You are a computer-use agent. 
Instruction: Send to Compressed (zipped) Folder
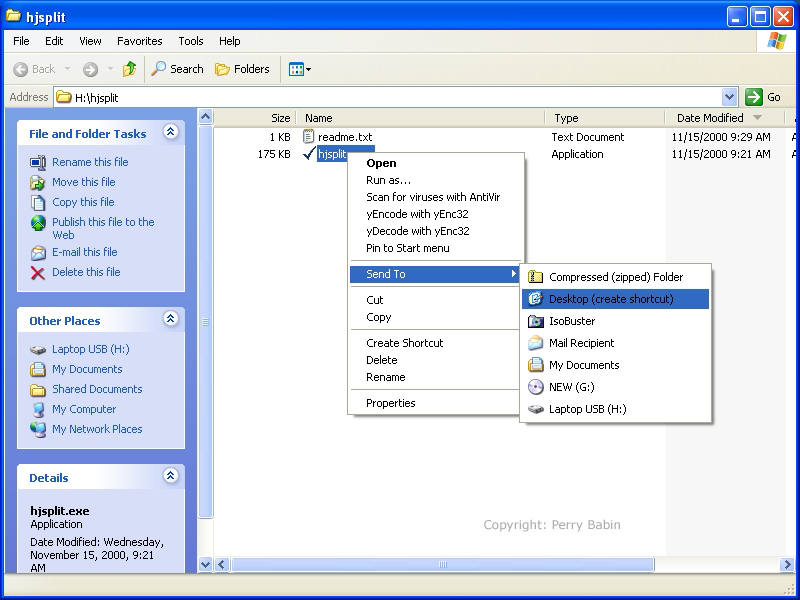615,277
